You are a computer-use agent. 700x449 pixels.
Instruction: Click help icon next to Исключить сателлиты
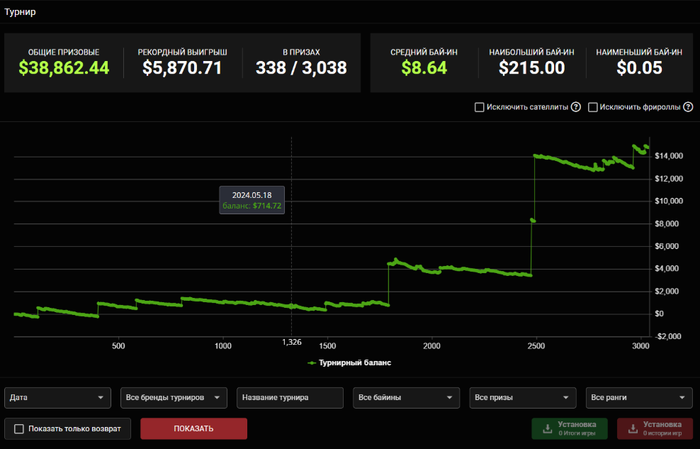click(576, 107)
